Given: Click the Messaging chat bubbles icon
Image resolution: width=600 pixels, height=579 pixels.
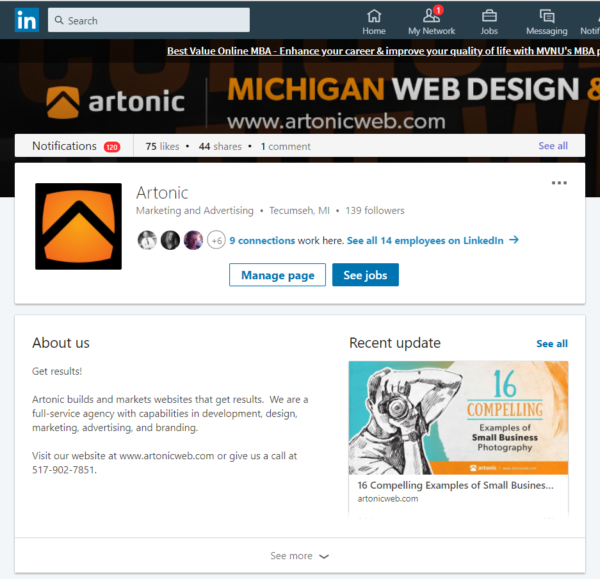Looking at the screenshot, I should pyautogui.click(x=547, y=16).
